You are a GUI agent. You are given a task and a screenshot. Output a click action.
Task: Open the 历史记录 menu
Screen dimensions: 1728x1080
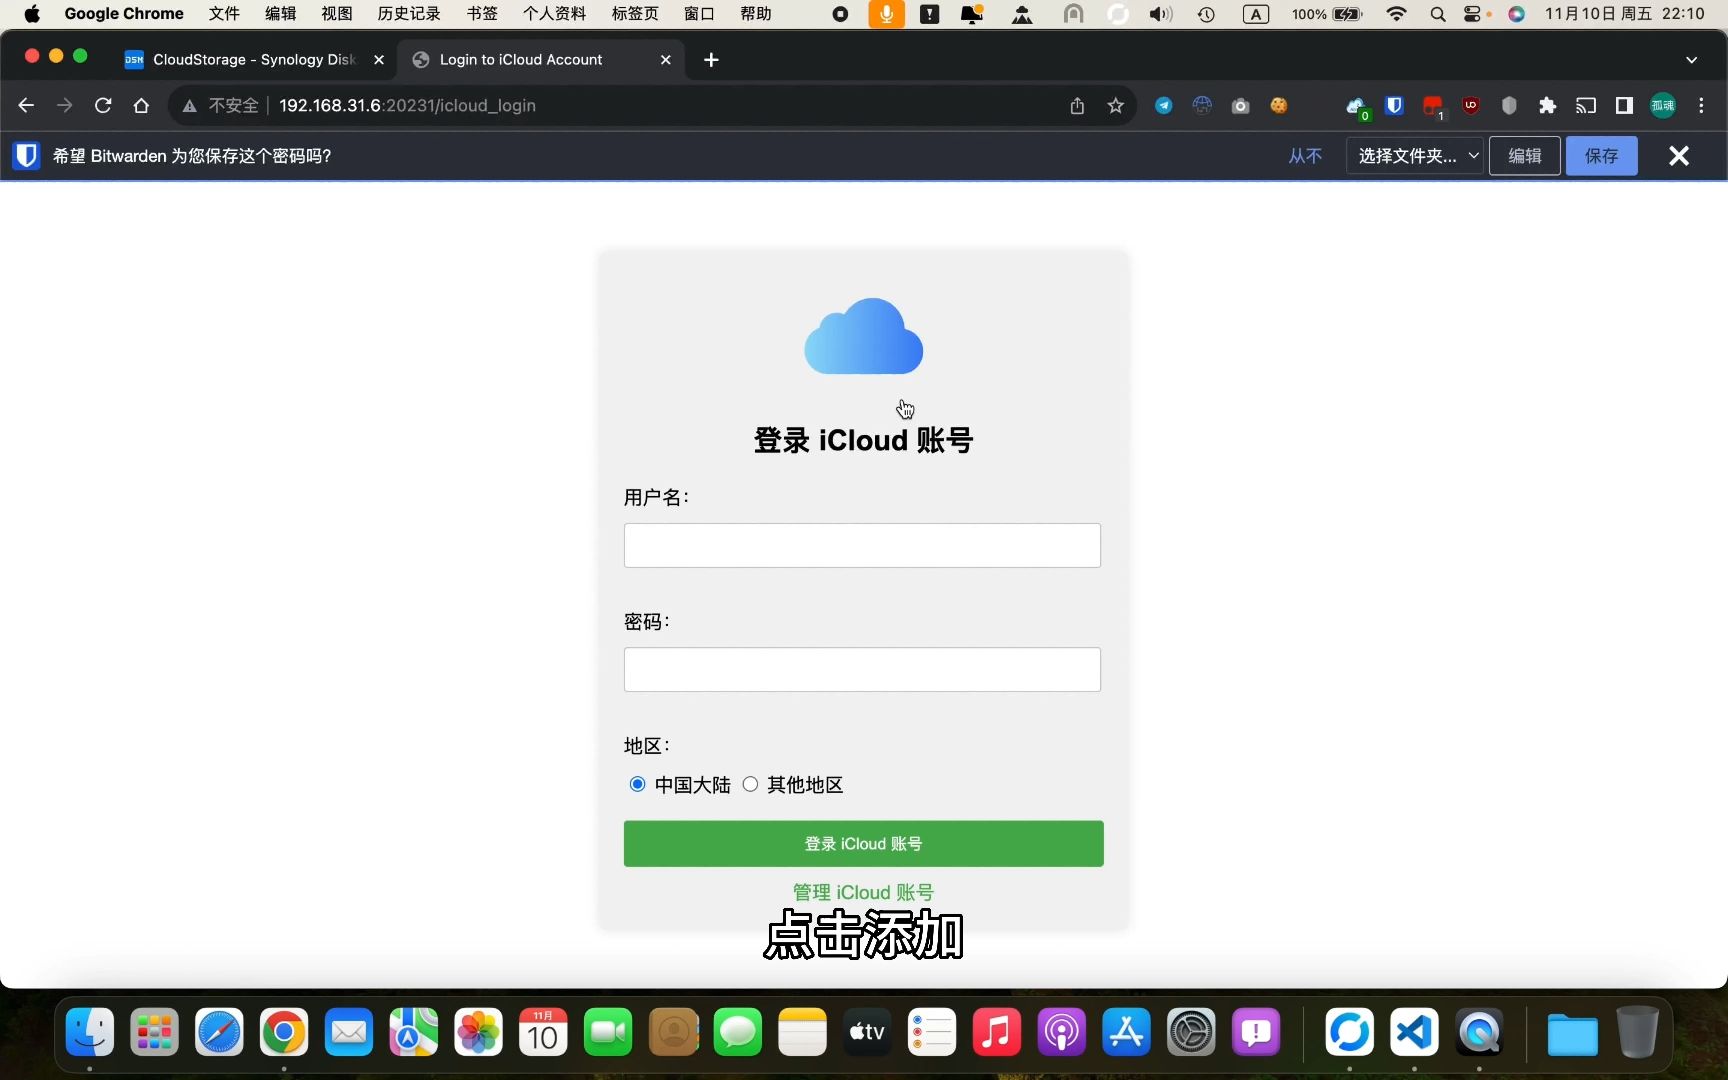click(x=409, y=14)
